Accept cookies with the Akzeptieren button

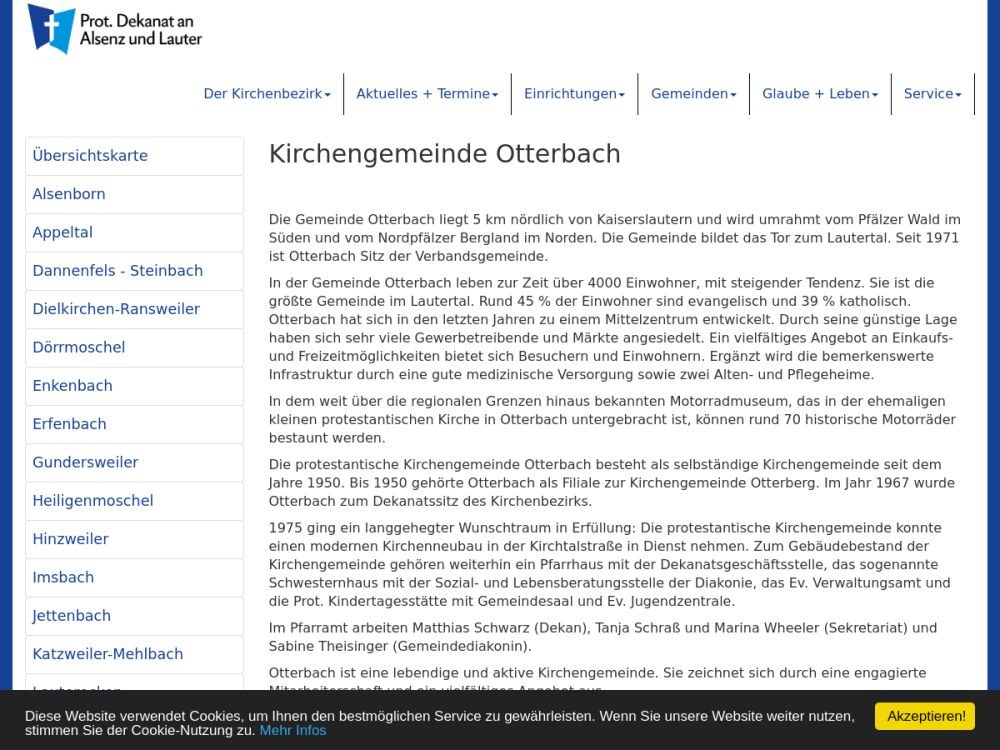[924, 716]
